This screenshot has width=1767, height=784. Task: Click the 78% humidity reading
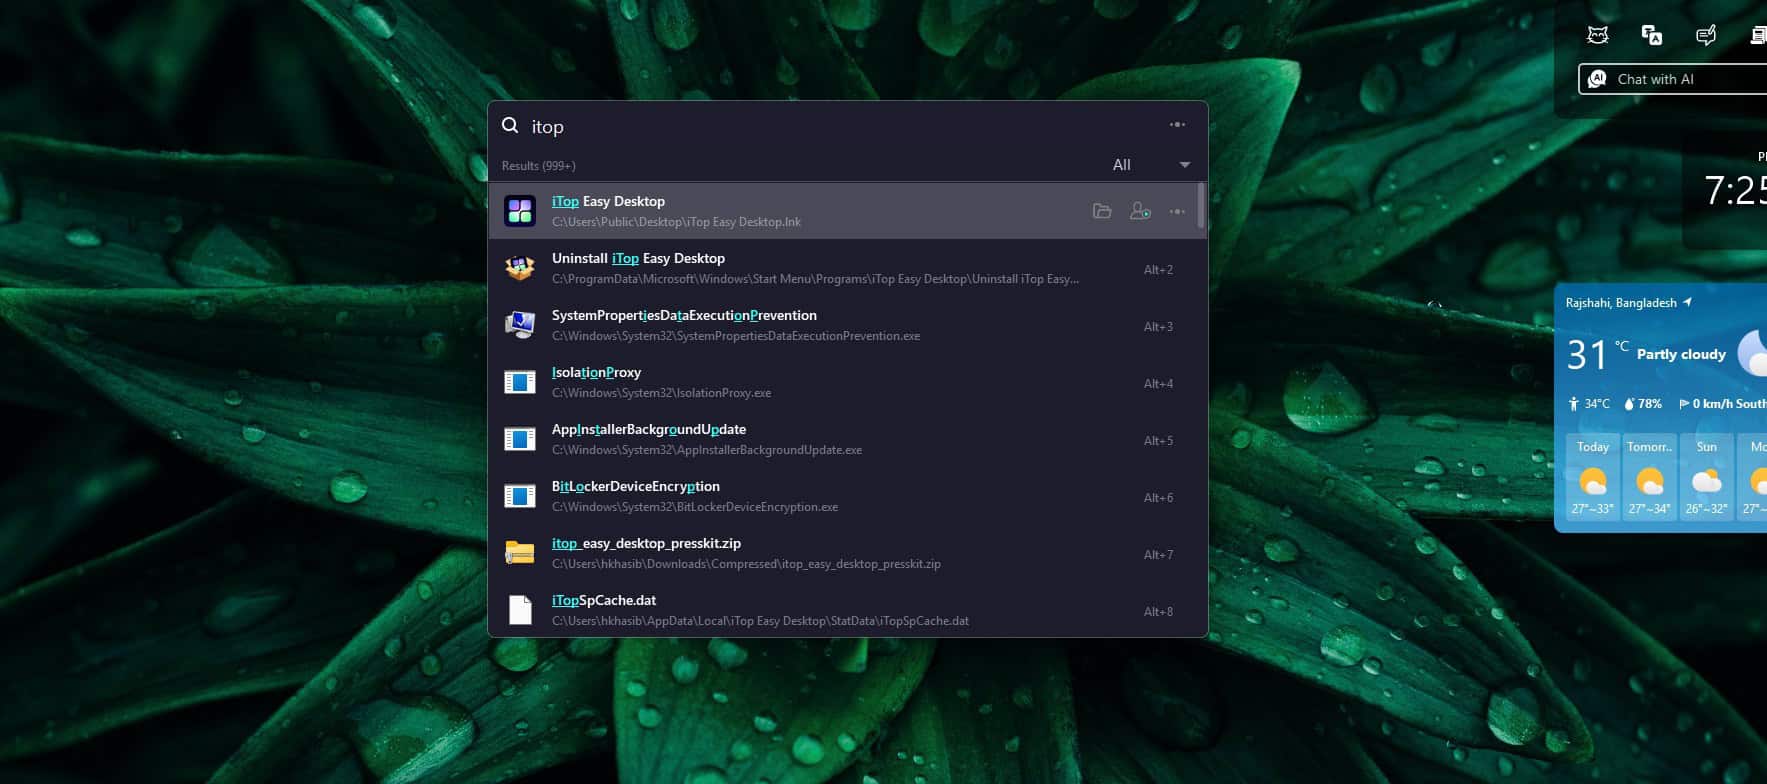[x=1643, y=404]
